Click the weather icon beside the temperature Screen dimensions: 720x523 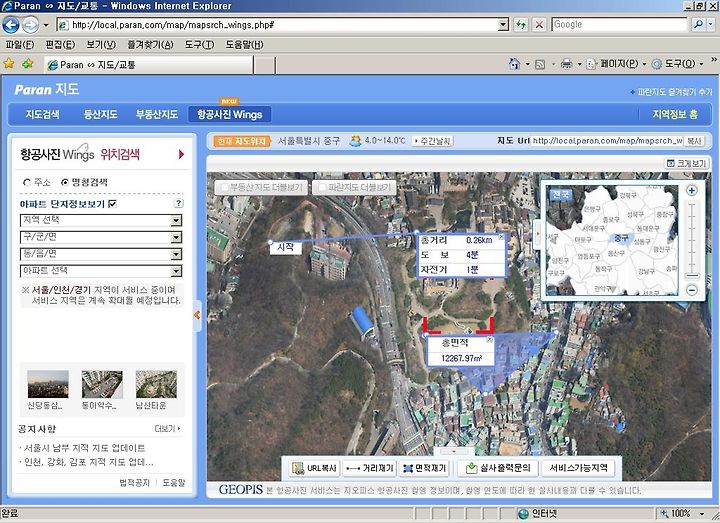coord(355,141)
